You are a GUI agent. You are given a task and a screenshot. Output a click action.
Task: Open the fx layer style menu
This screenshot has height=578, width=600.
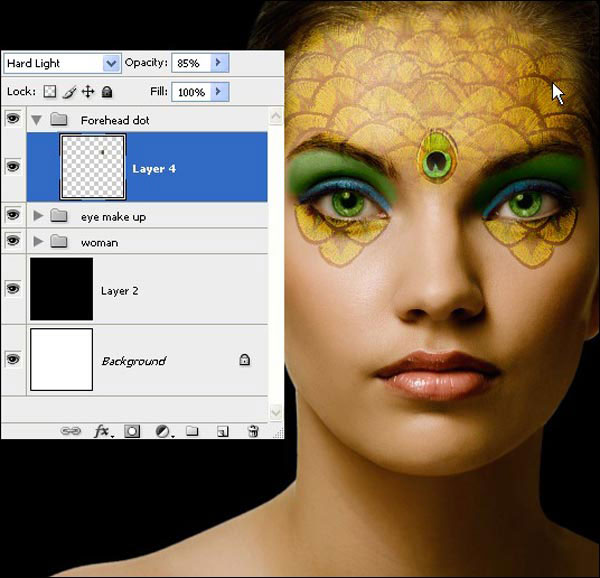coord(102,431)
